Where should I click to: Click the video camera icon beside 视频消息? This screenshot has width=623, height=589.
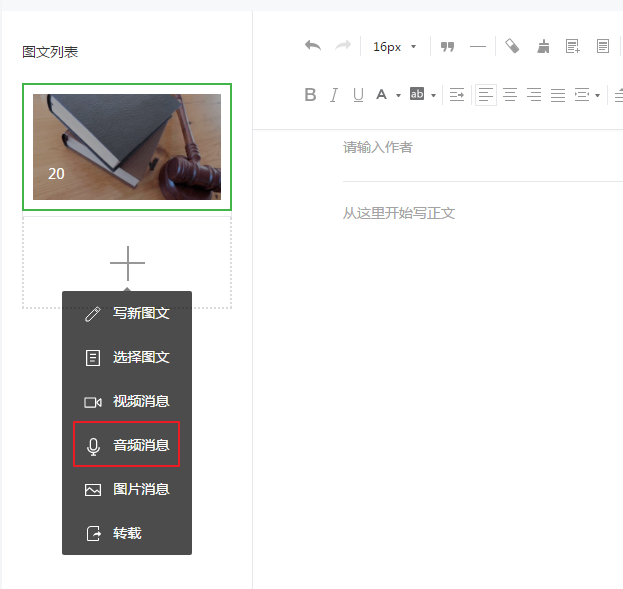click(93, 402)
